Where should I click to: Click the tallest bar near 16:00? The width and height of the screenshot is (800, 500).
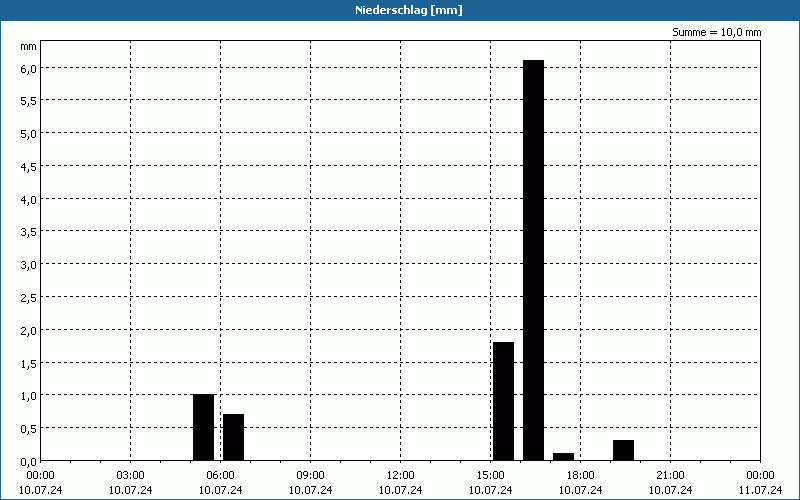coord(533,260)
